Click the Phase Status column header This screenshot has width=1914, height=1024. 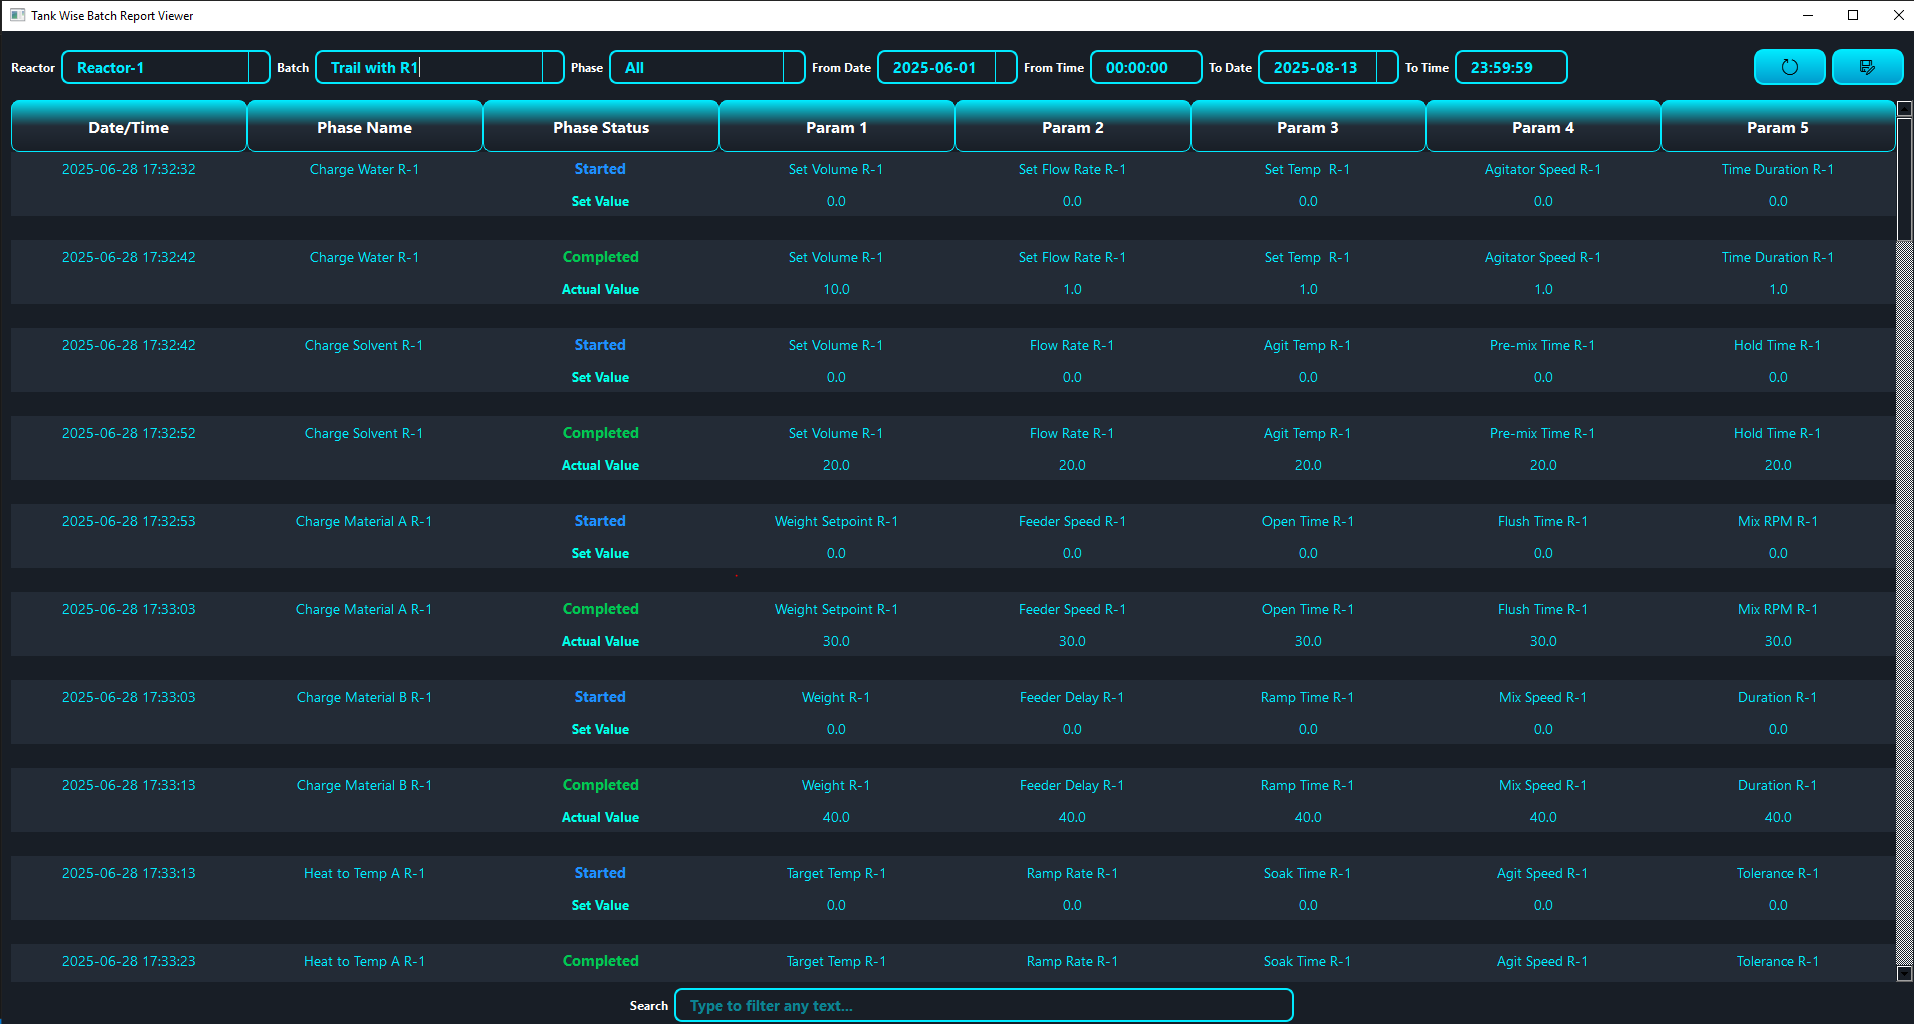click(600, 127)
